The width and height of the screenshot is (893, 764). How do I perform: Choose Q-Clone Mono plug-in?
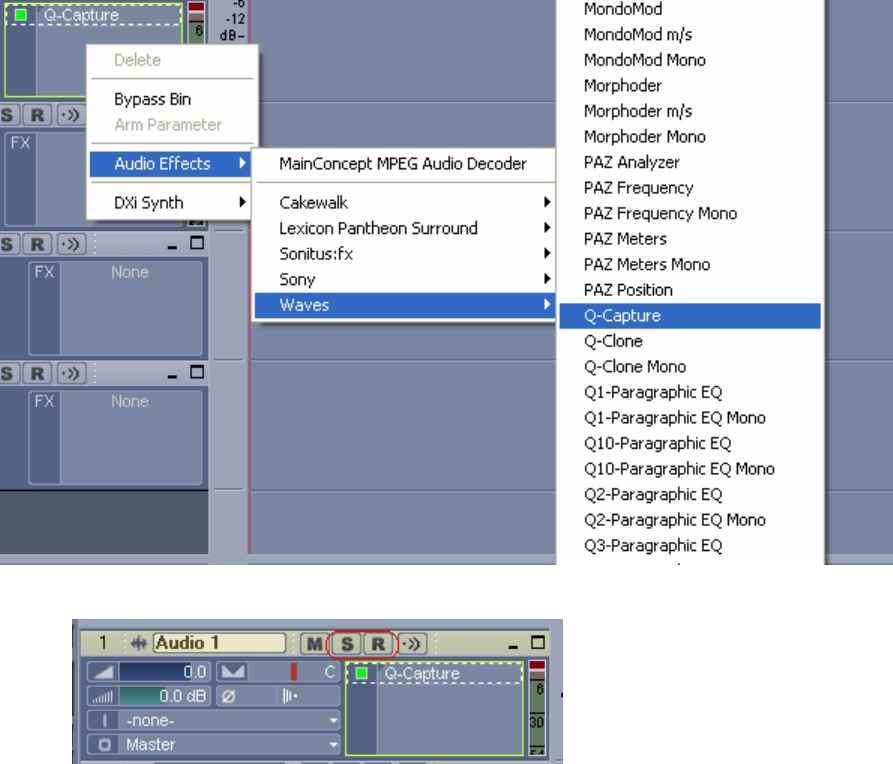pos(690,367)
